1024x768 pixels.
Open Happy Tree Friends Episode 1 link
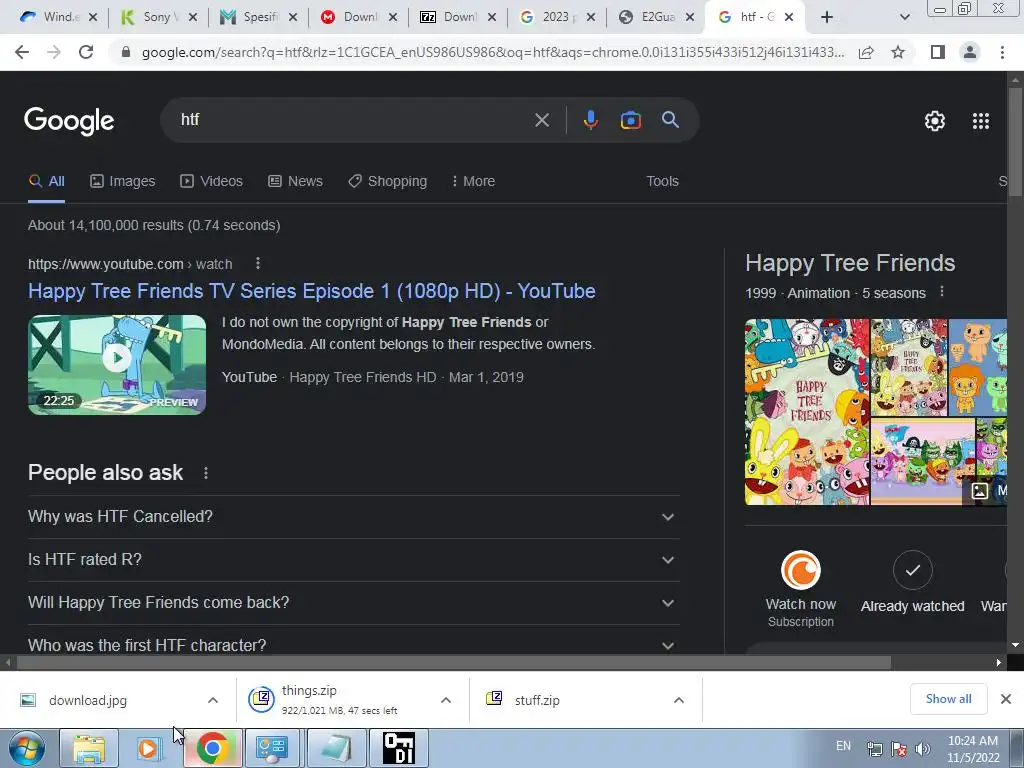pos(312,291)
